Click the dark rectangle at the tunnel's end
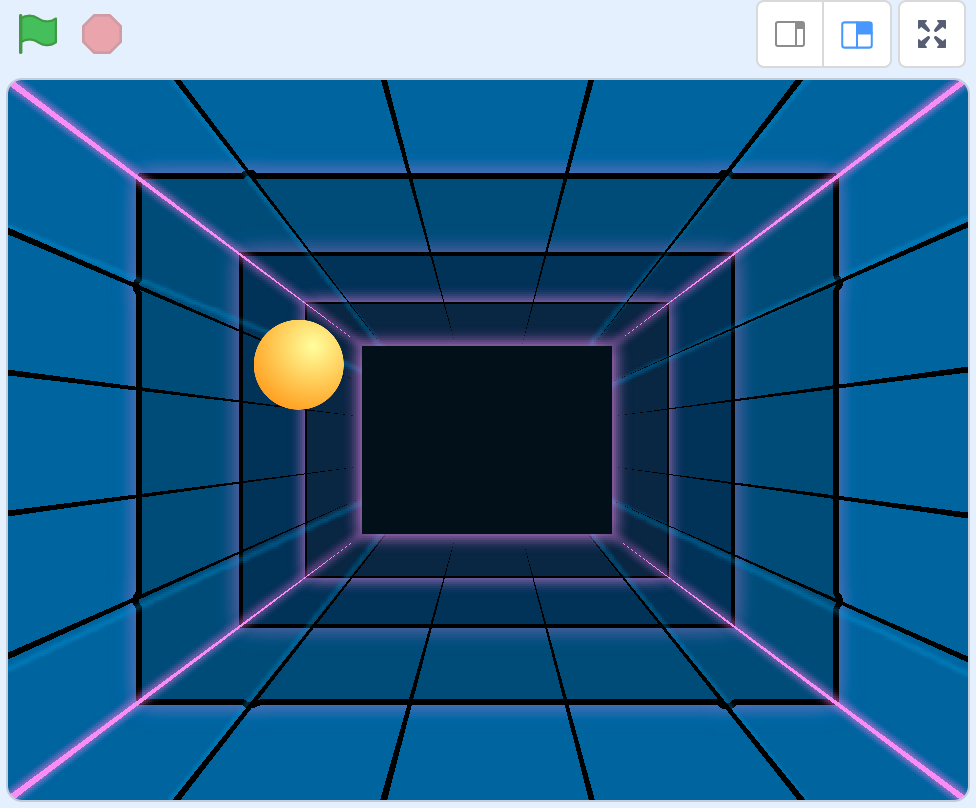This screenshot has width=976, height=808. pos(486,440)
